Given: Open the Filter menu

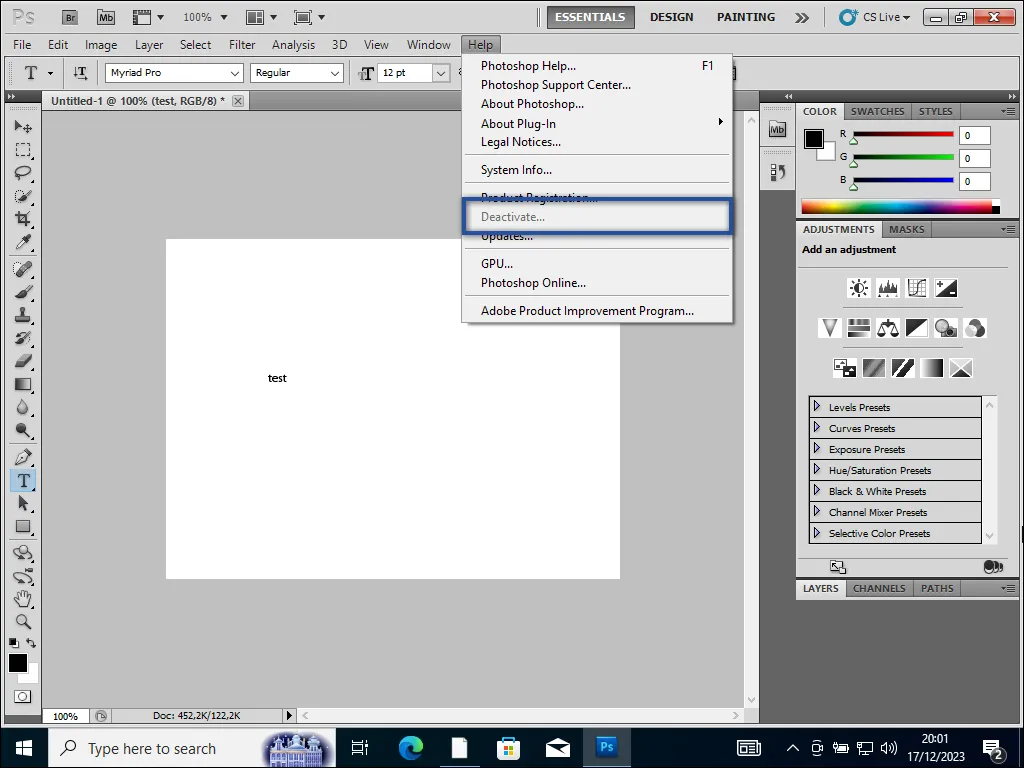Looking at the screenshot, I should [x=242, y=45].
